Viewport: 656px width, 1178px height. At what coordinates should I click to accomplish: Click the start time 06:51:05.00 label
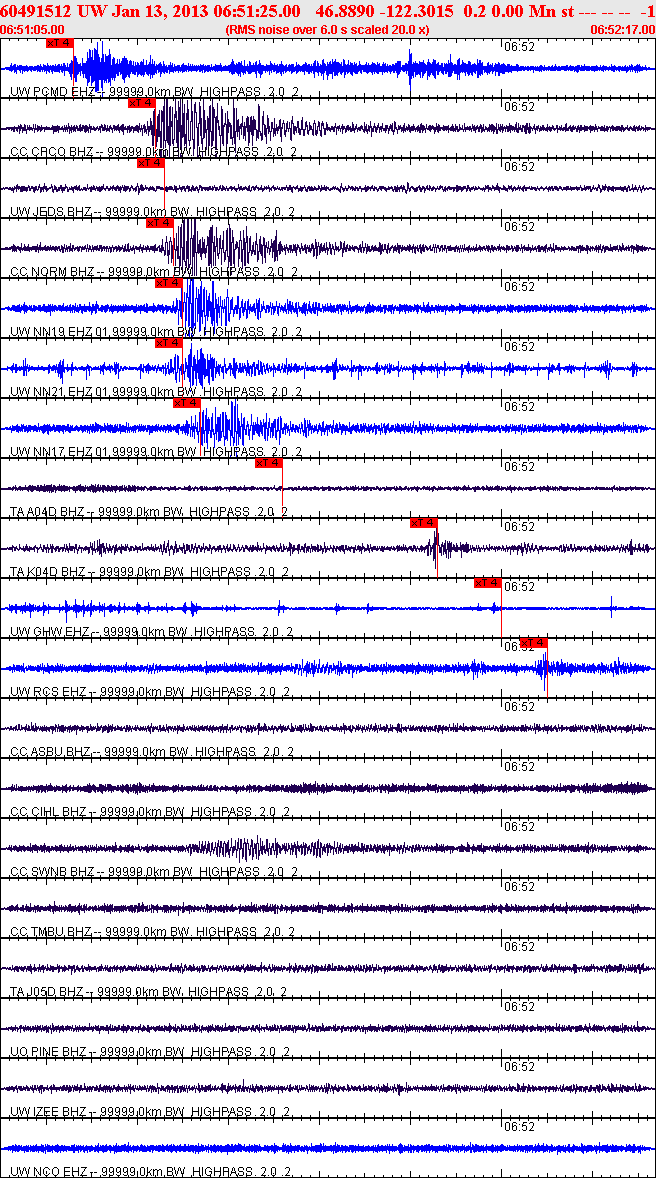point(33,29)
